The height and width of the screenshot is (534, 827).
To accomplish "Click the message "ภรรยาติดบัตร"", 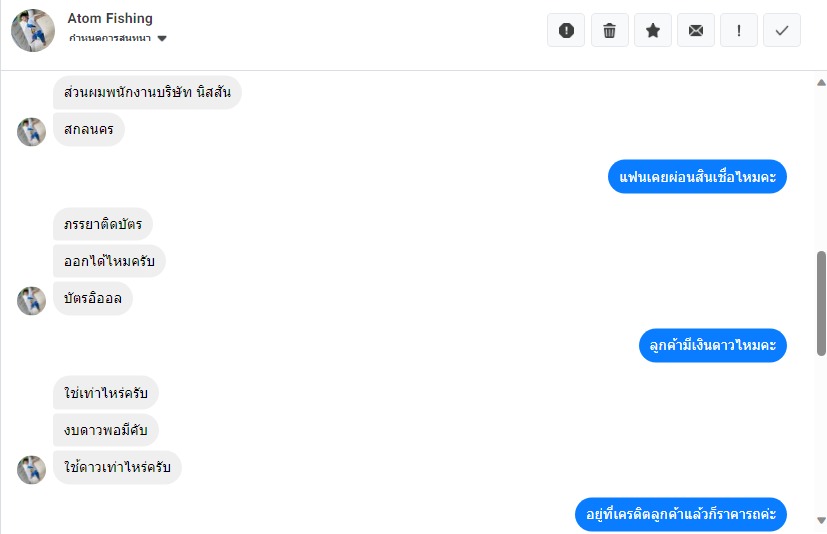I will click(103, 224).
